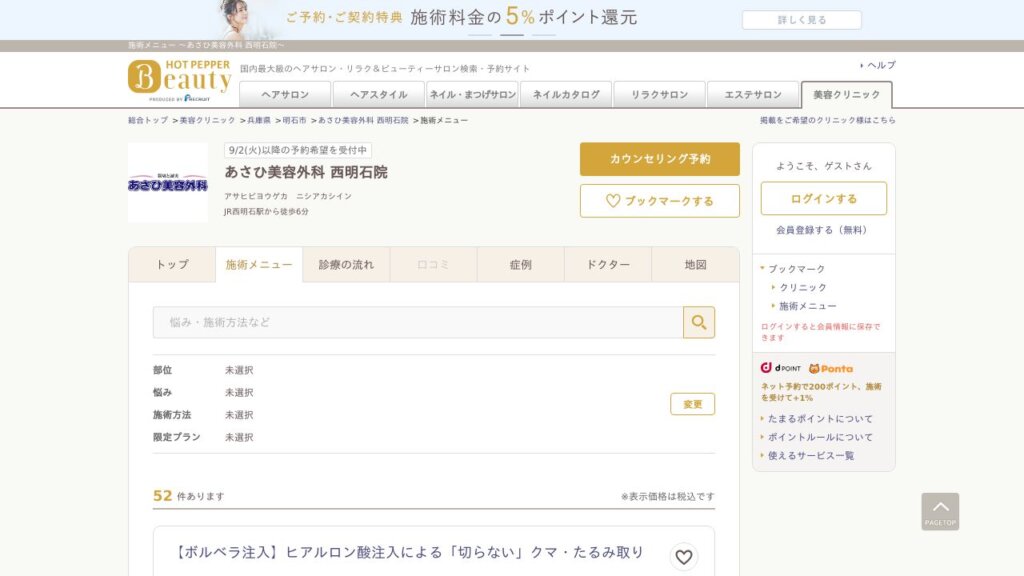
Task: Switch to the 診療の流れ tab
Action: pyautogui.click(x=345, y=264)
